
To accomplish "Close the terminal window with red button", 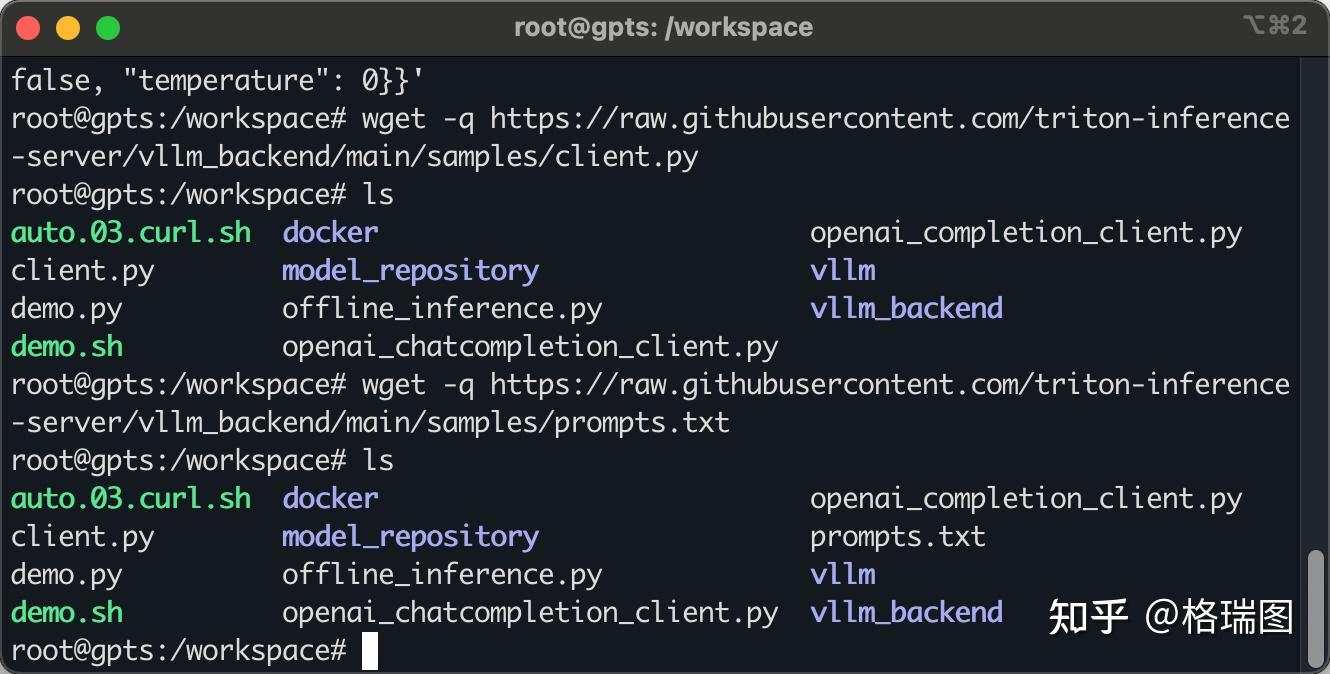I will click(28, 27).
